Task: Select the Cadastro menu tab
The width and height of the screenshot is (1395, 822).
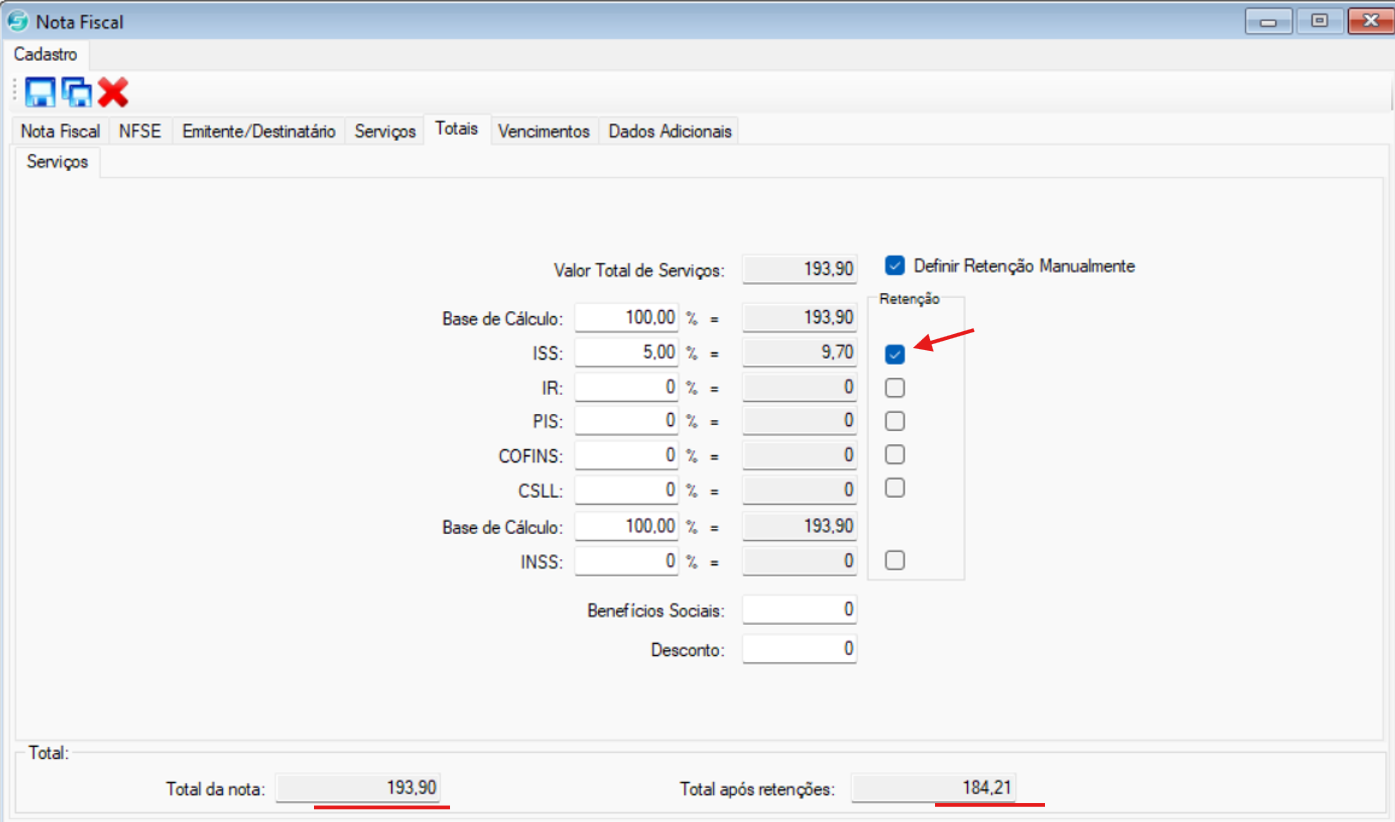Action: tap(45, 54)
